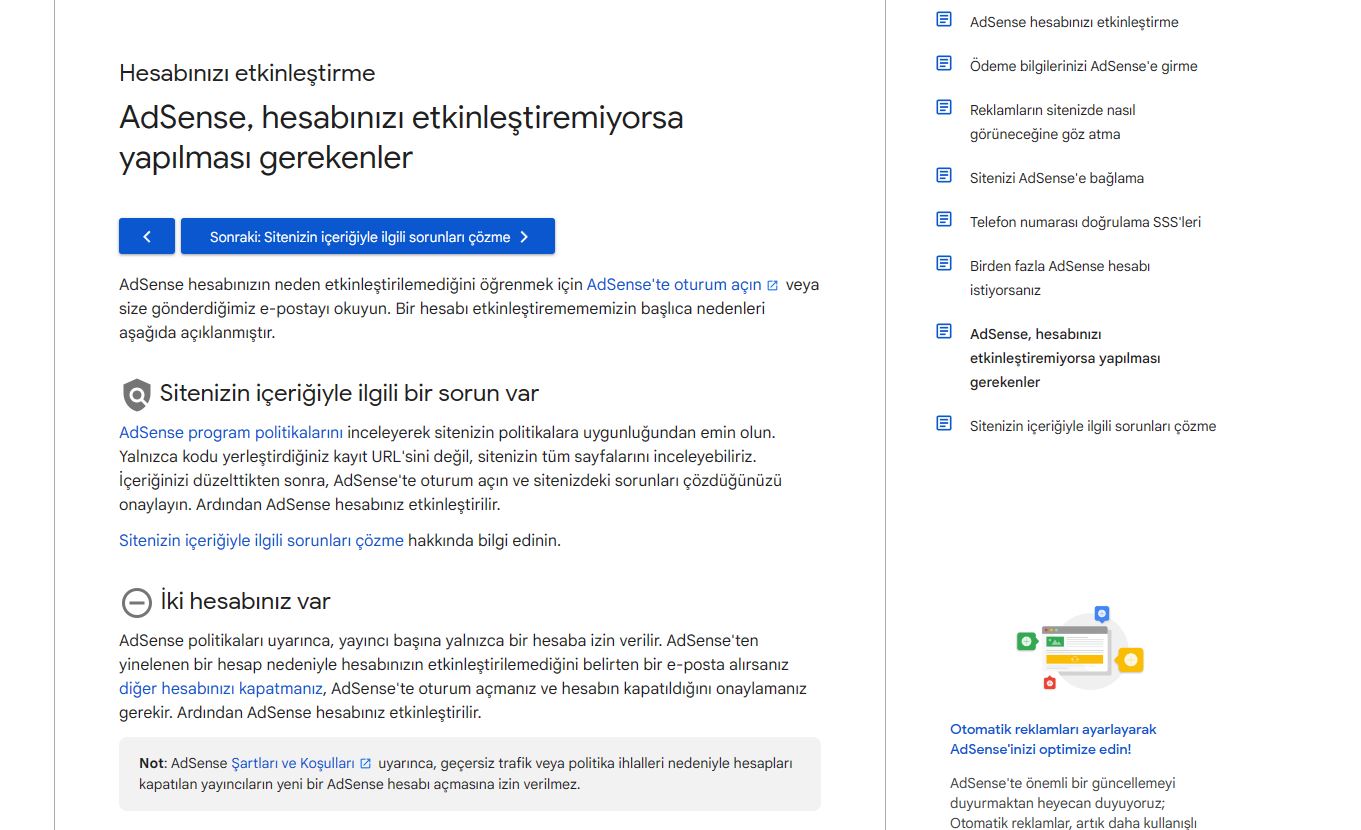Click the heading 'Hesabınızı etkinleştirme'
This screenshot has height=830, width=1361.
tap(247, 73)
